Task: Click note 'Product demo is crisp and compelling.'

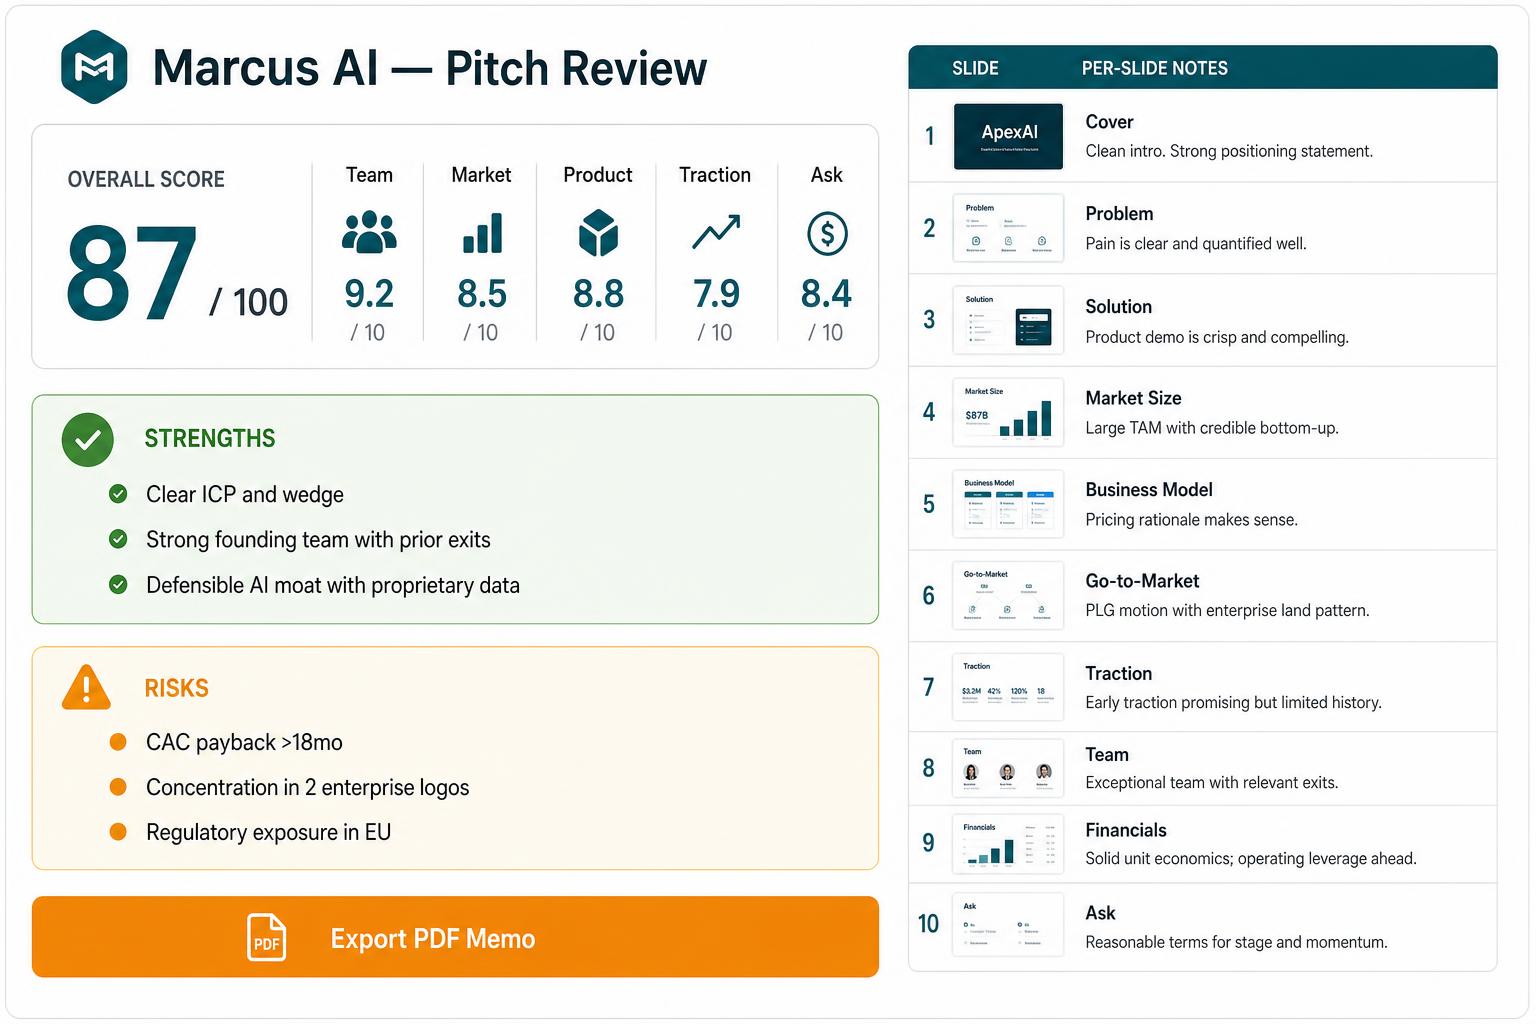Action: [x=1217, y=337]
